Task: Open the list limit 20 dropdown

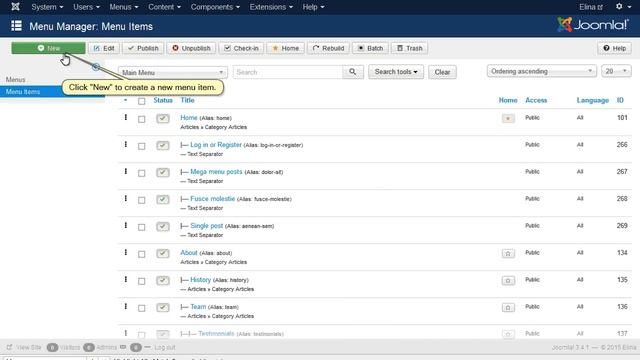Action: (616, 71)
